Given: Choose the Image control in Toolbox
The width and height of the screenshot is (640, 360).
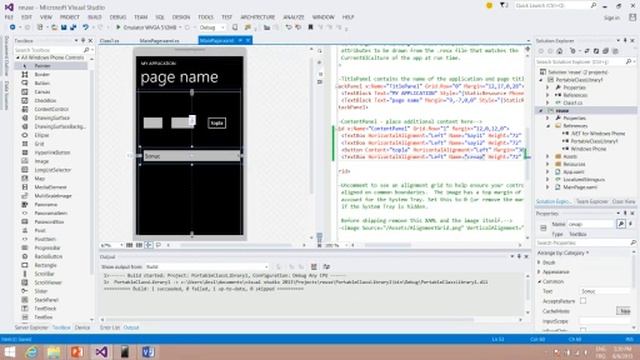Looking at the screenshot, I should coord(42,161).
